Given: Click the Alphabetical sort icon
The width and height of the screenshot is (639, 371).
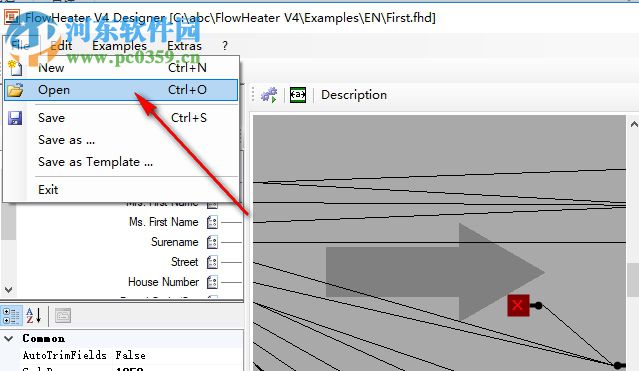Looking at the screenshot, I should tap(33, 316).
